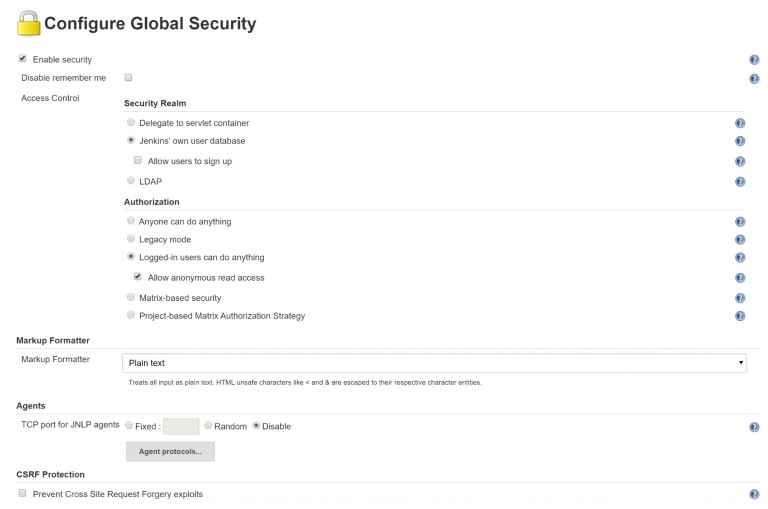Image resolution: width=768 pixels, height=509 pixels.
Task: Show help for Matrix-based security
Action: tap(740, 298)
